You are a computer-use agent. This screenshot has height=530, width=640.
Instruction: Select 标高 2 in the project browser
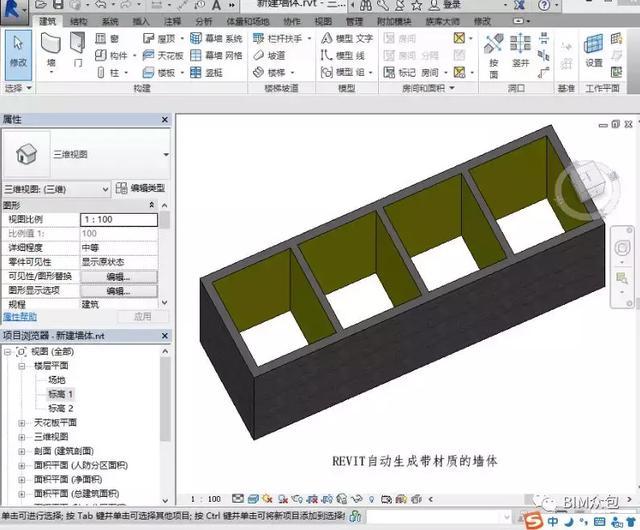click(x=61, y=409)
